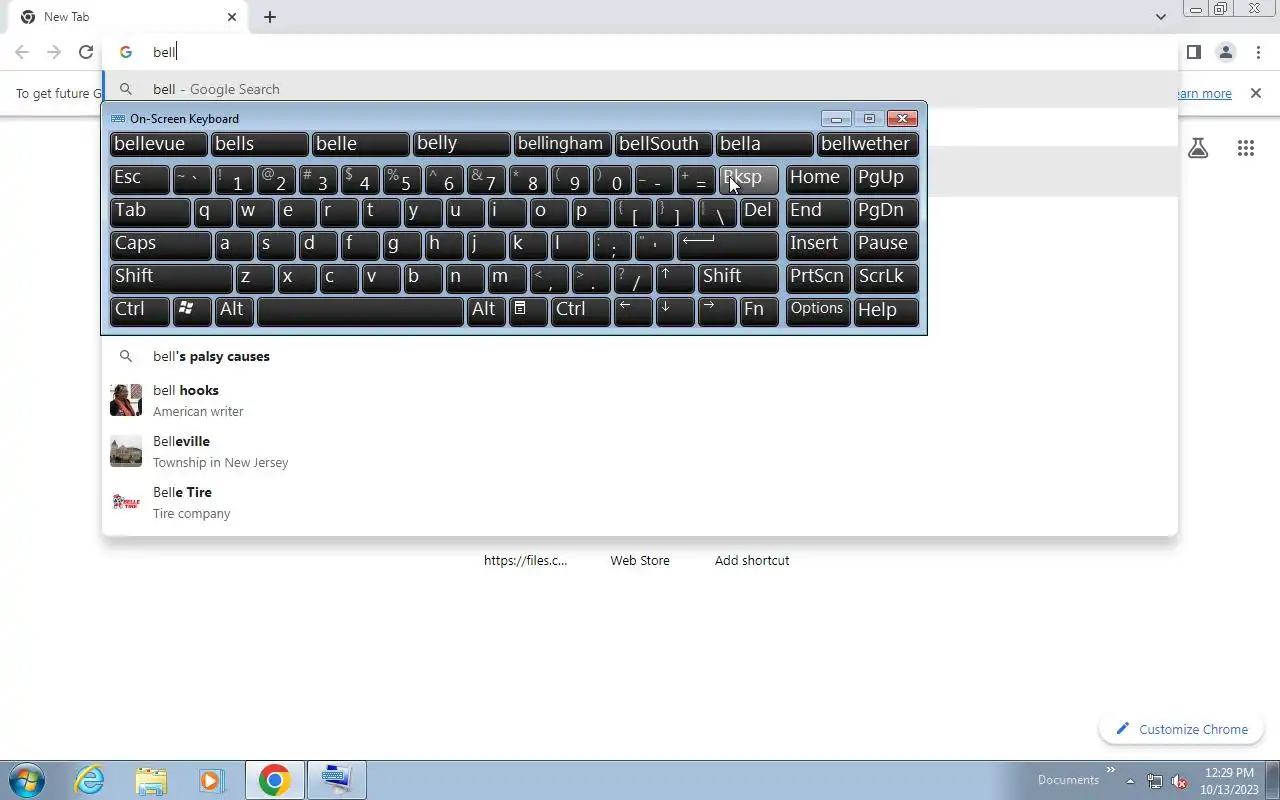This screenshot has height=800, width=1280.
Task: Open Windows Media Player taskbar icon
Action: coord(211,780)
